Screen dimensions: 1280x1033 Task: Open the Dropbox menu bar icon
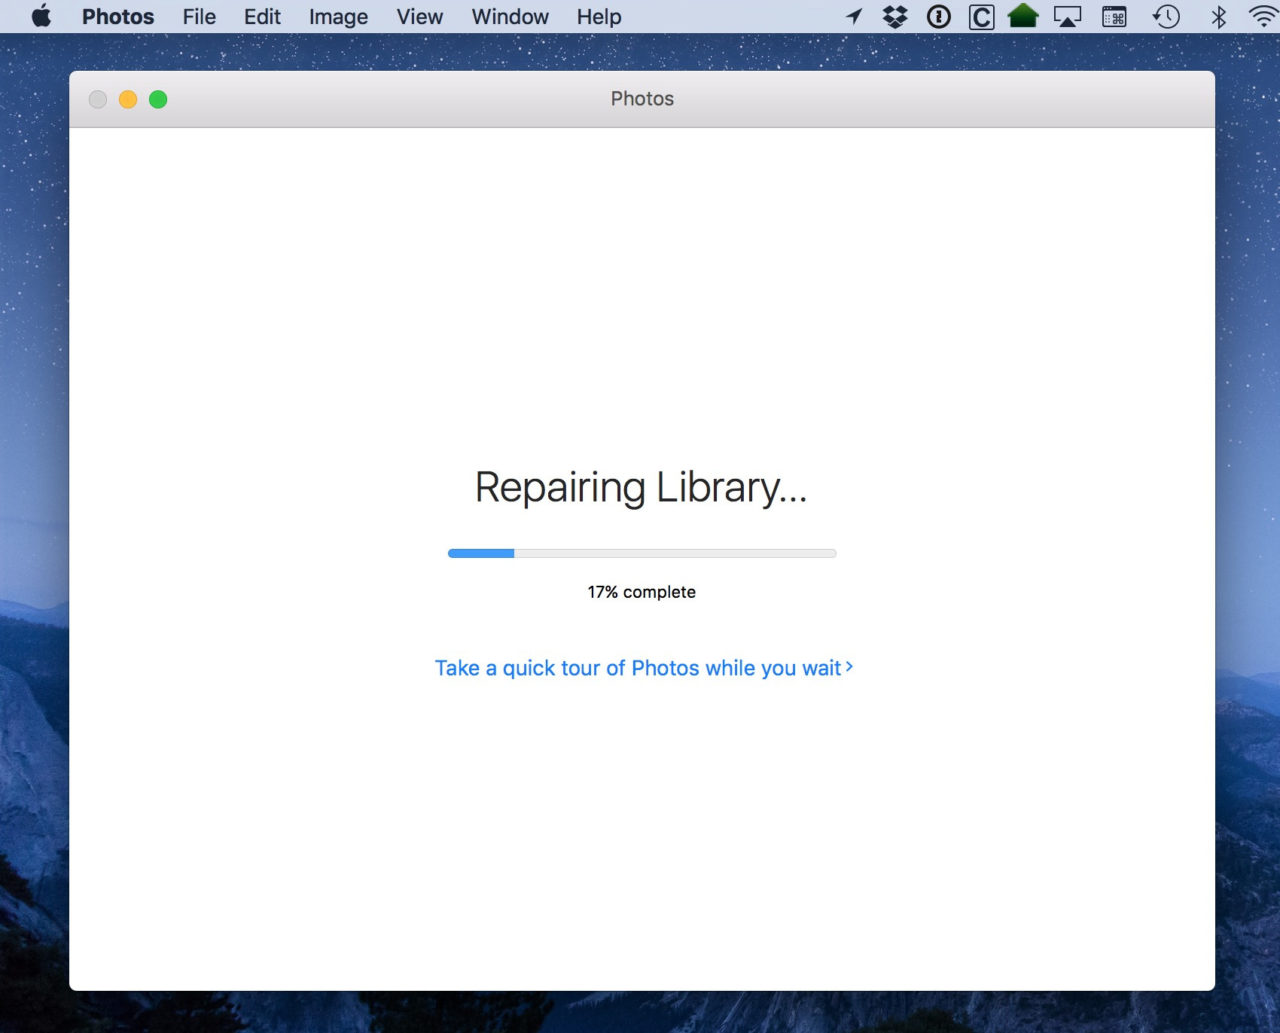point(895,16)
